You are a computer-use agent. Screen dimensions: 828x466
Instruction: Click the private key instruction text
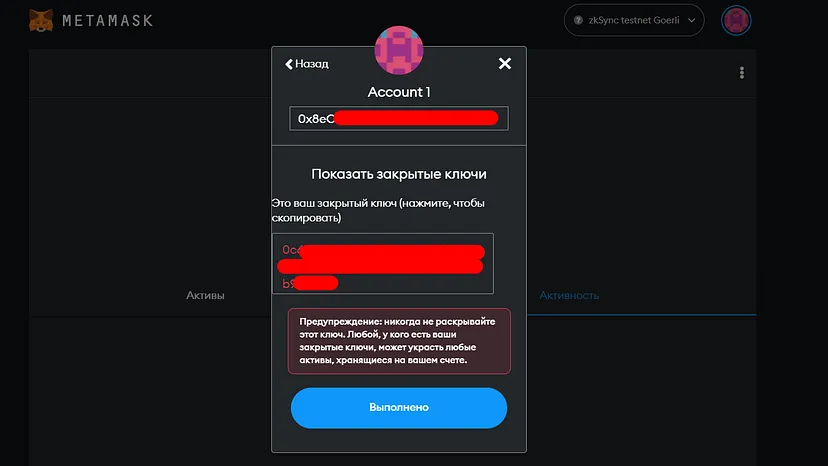pyautogui.click(x=378, y=210)
